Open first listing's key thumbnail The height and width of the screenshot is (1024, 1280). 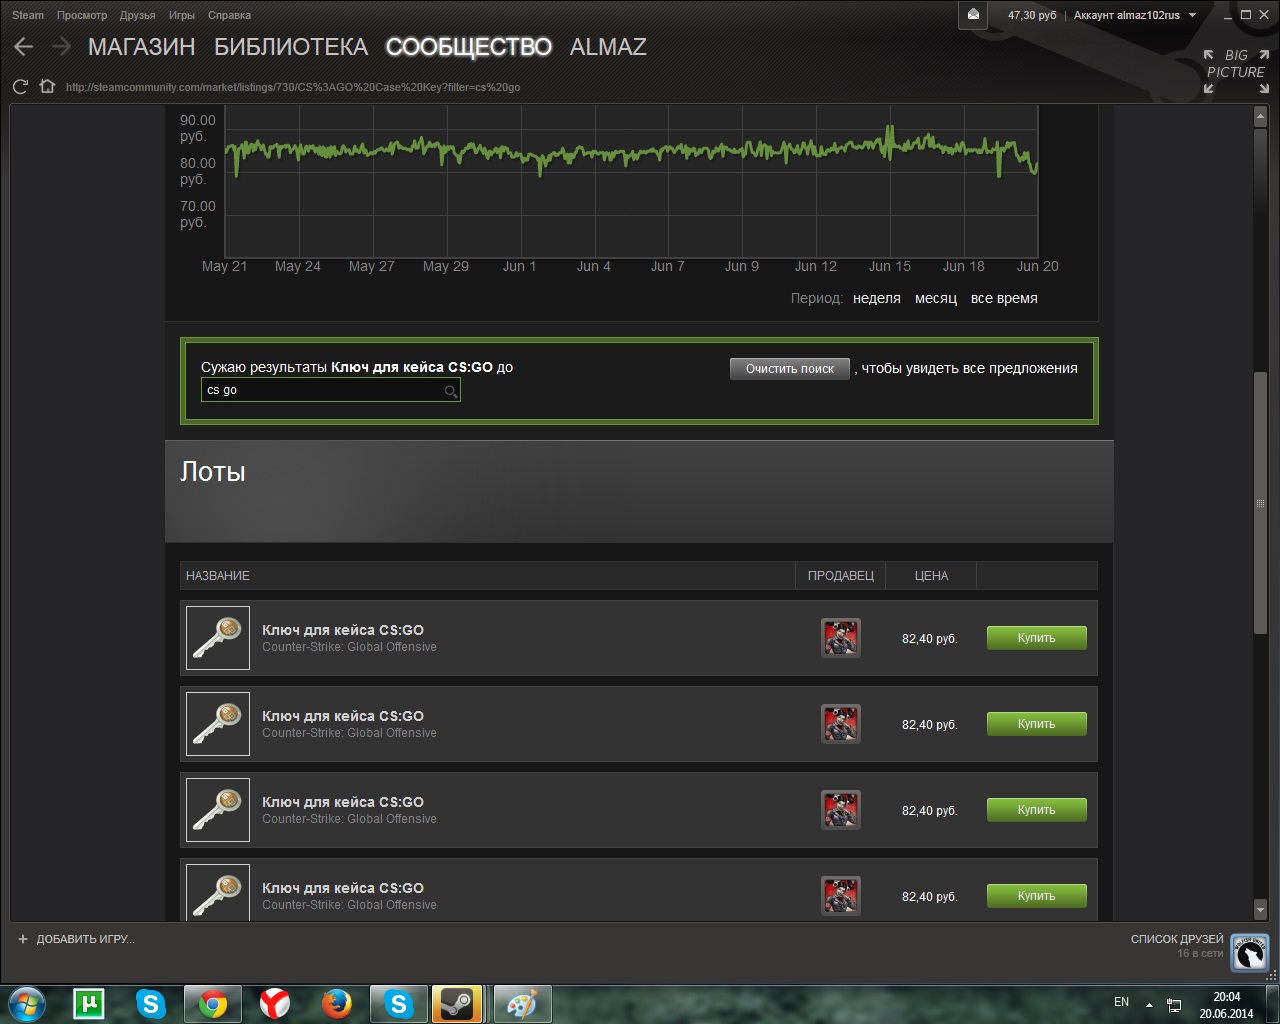tap(218, 638)
